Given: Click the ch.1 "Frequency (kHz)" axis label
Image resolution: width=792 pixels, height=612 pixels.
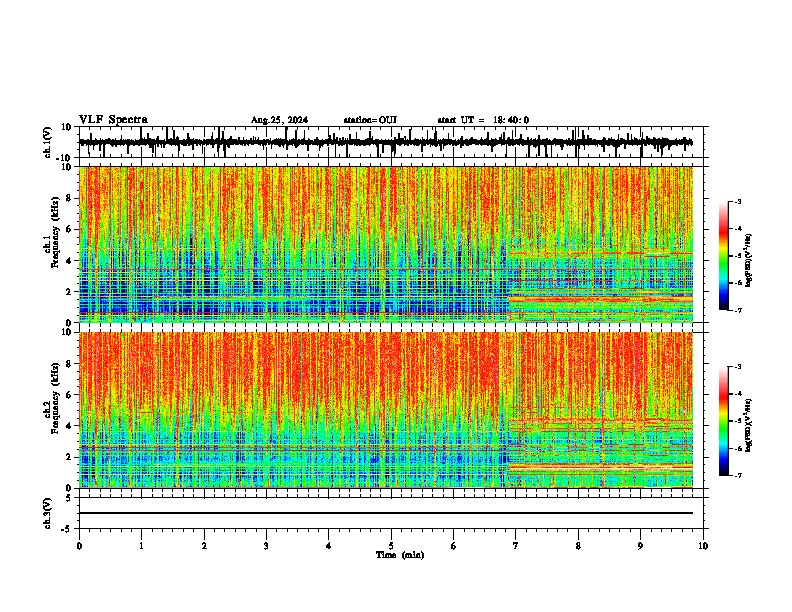Looking at the screenshot, I should click(x=56, y=233).
